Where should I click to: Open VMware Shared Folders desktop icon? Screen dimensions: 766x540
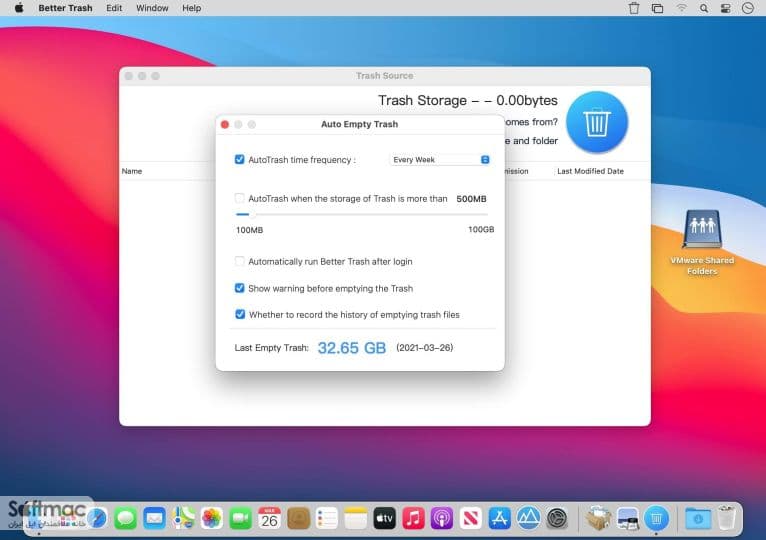[x=702, y=243]
